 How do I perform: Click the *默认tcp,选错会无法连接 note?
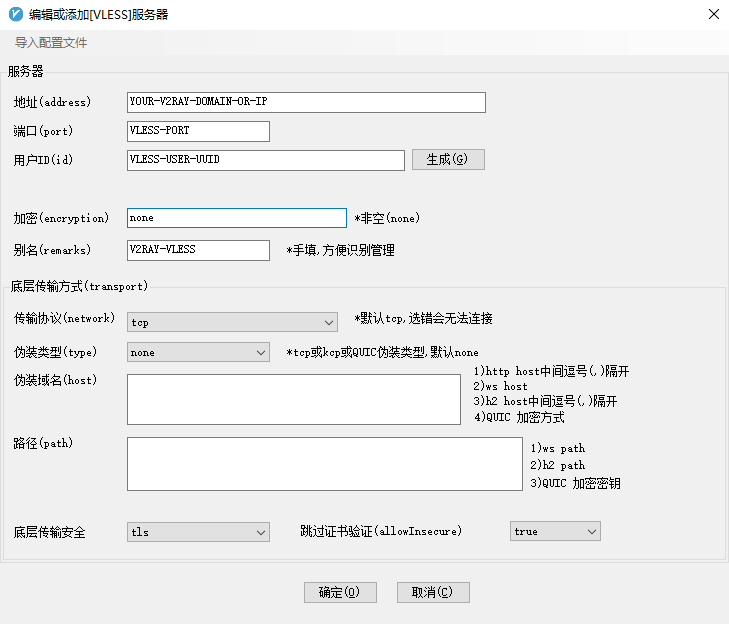pyautogui.click(x=423, y=319)
